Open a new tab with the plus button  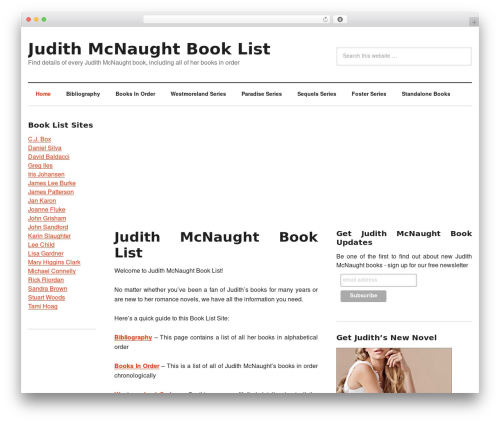[474, 22]
